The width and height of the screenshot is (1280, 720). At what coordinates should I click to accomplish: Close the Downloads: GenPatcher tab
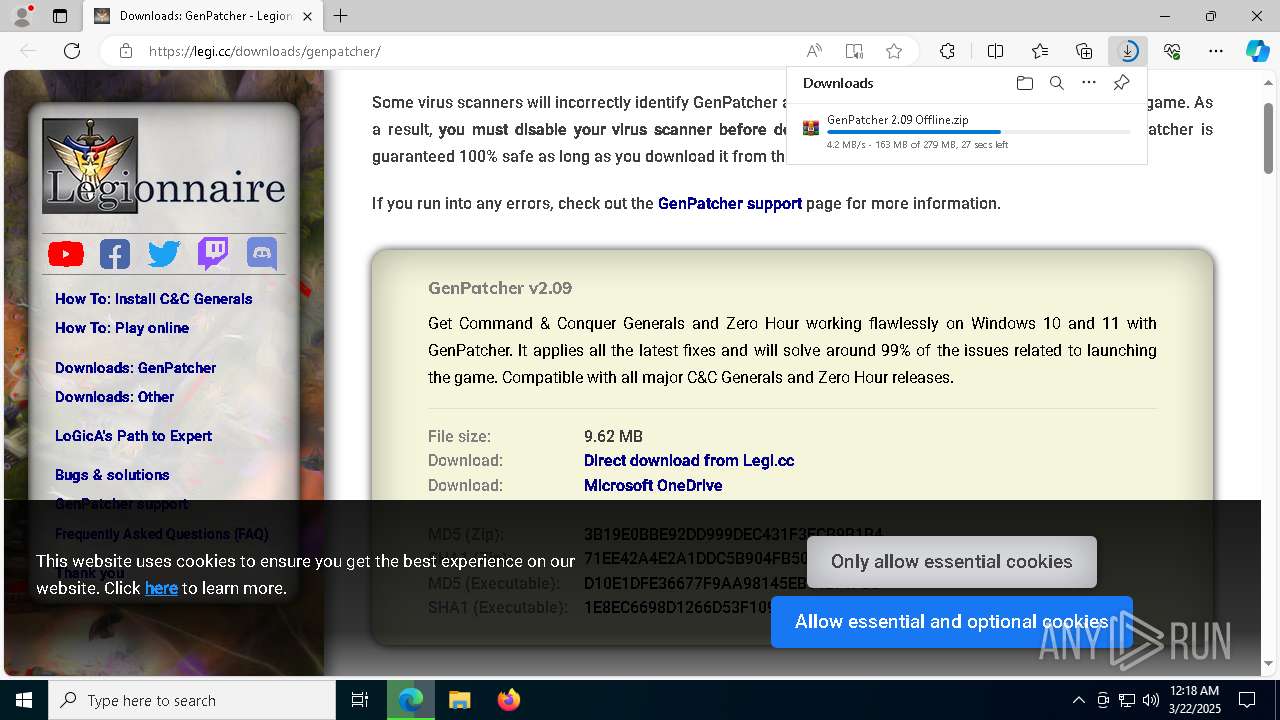click(x=308, y=16)
